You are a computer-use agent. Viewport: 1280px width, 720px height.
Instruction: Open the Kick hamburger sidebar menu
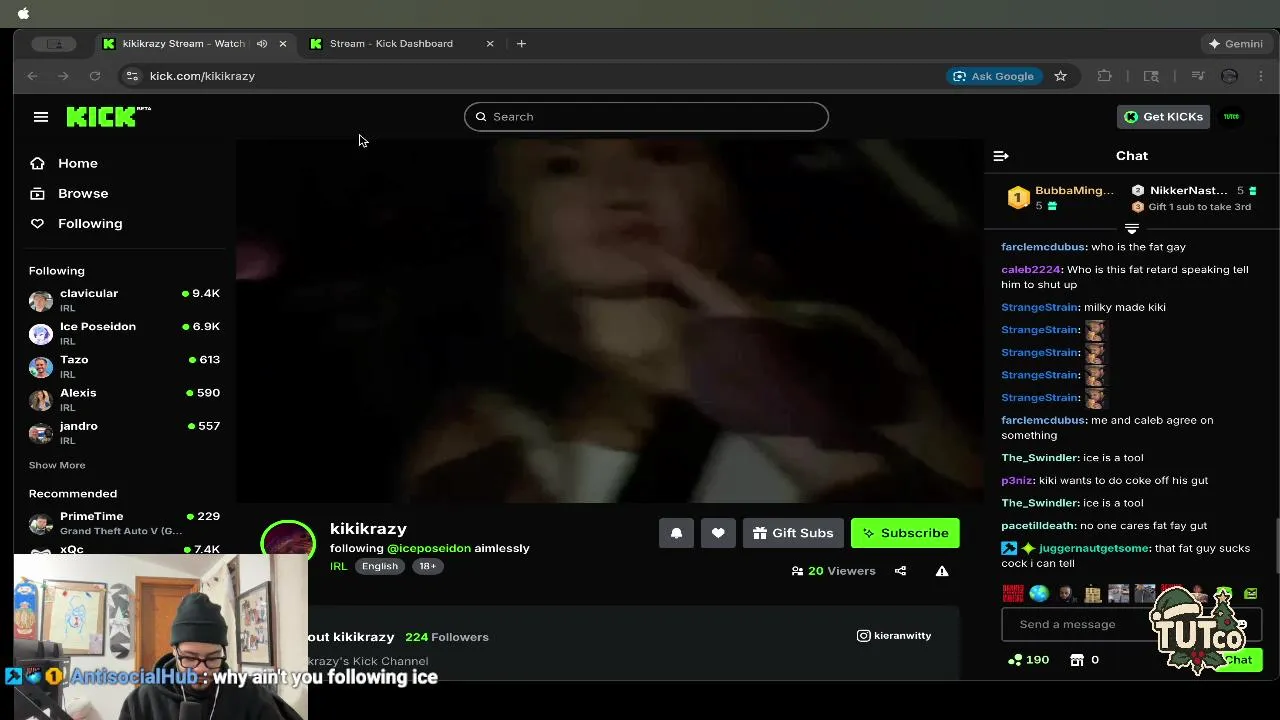click(41, 117)
